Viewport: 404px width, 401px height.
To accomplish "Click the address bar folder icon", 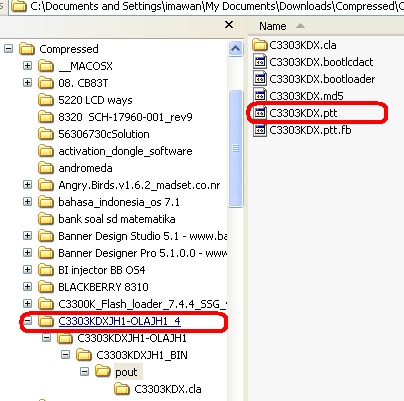I will pos(19,7).
